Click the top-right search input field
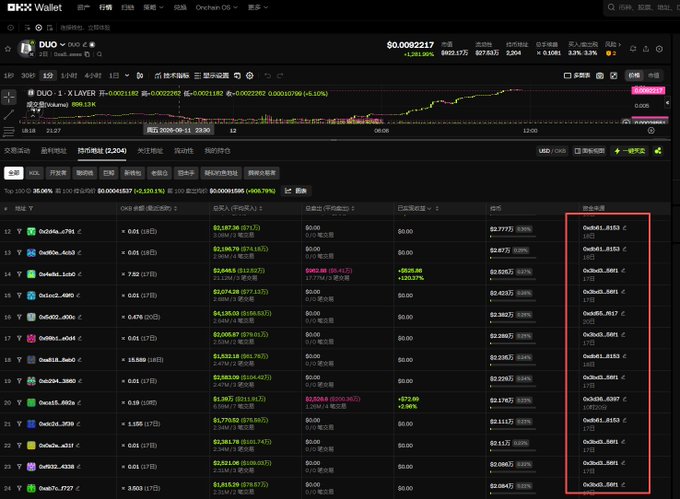The height and width of the screenshot is (499, 680). pyautogui.click(x=642, y=7)
